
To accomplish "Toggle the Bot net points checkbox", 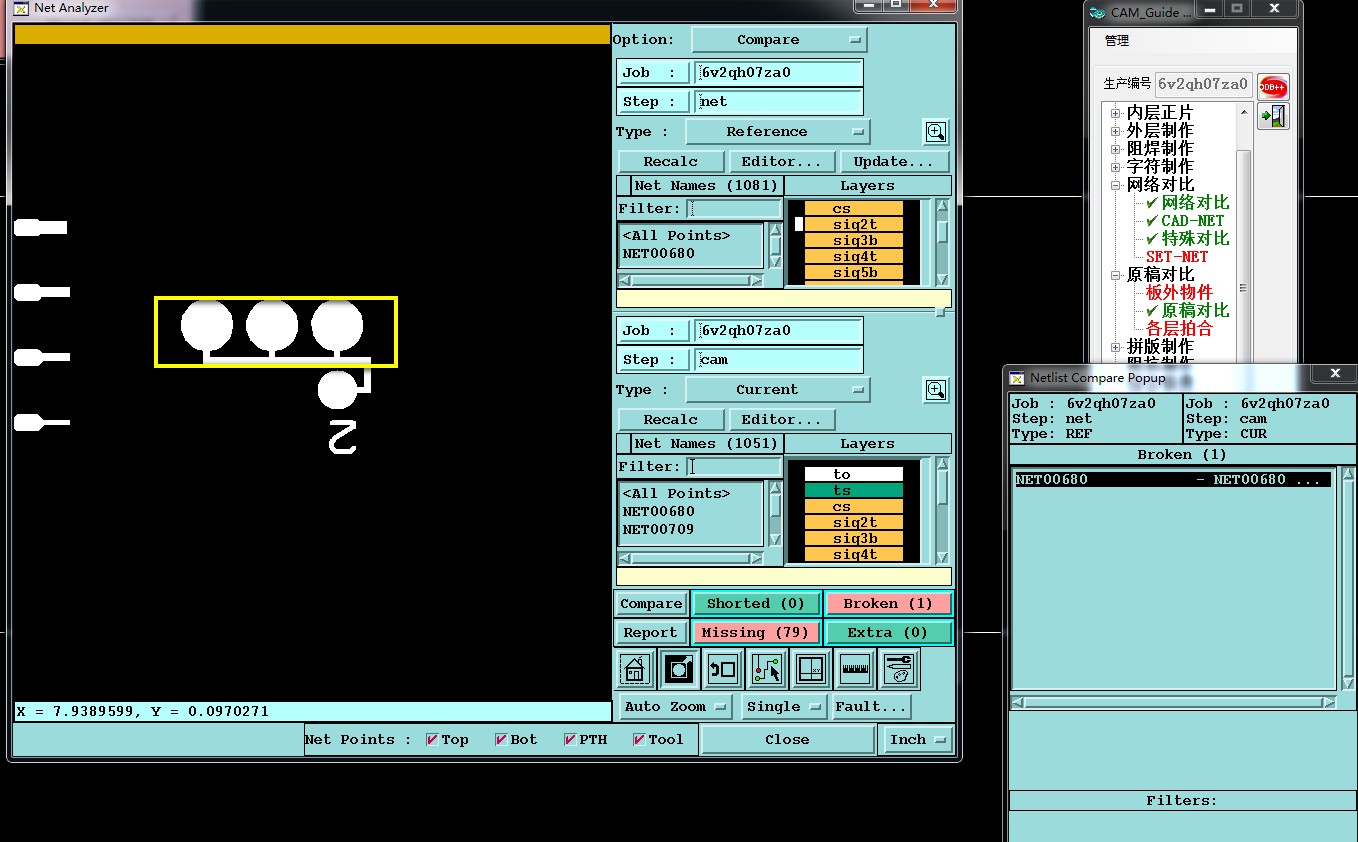I will point(501,740).
